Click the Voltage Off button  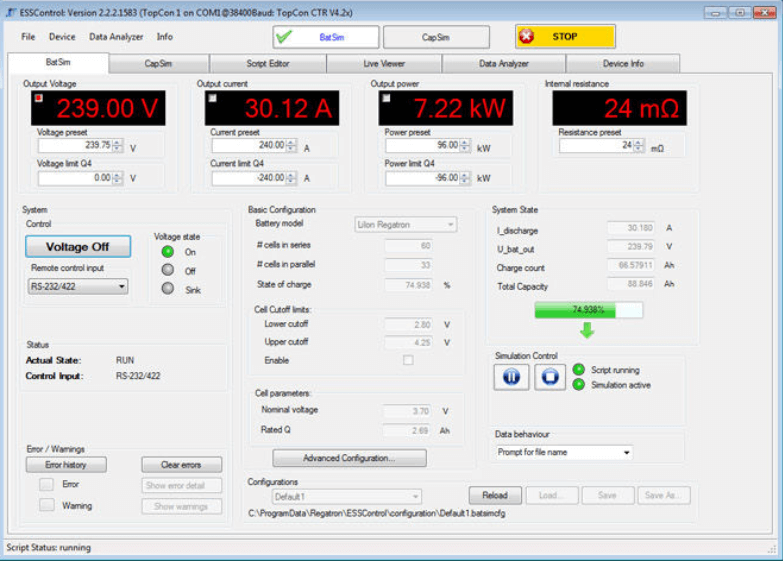point(78,247)
